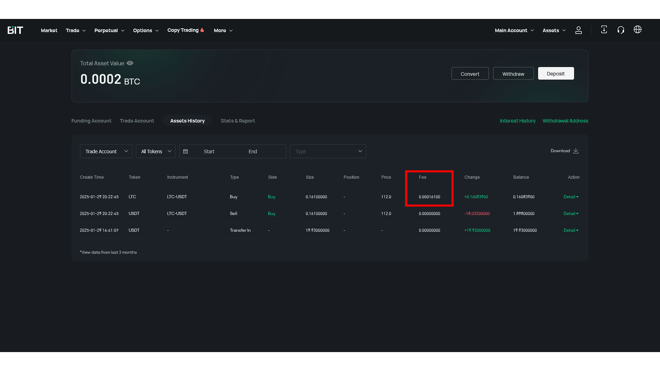Open the Assets dropdown in header

tap(554, 30)
